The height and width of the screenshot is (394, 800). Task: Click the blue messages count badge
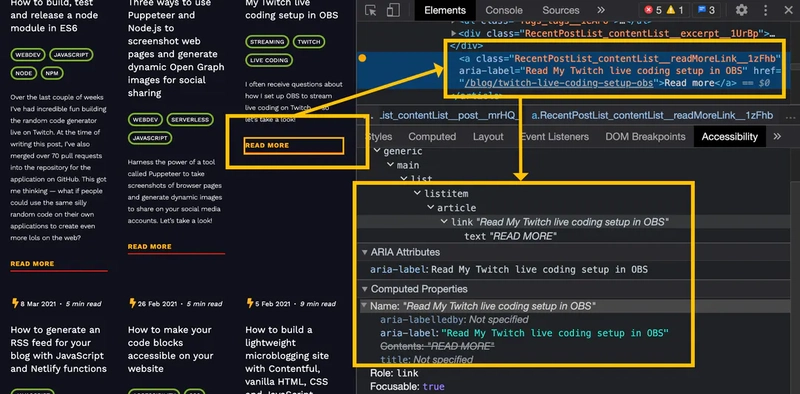click(x=706, y=10)
